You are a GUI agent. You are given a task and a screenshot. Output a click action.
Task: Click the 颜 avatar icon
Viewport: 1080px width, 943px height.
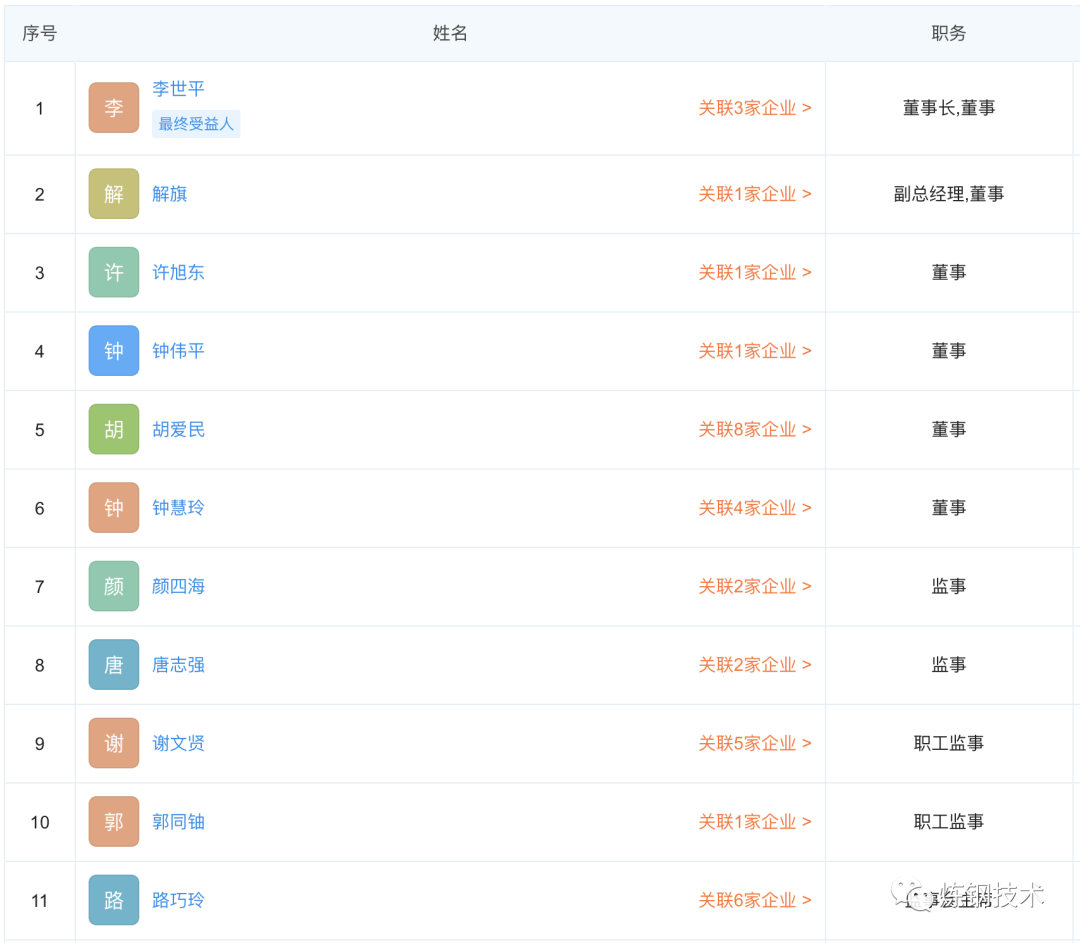click(x=114, y=586)
